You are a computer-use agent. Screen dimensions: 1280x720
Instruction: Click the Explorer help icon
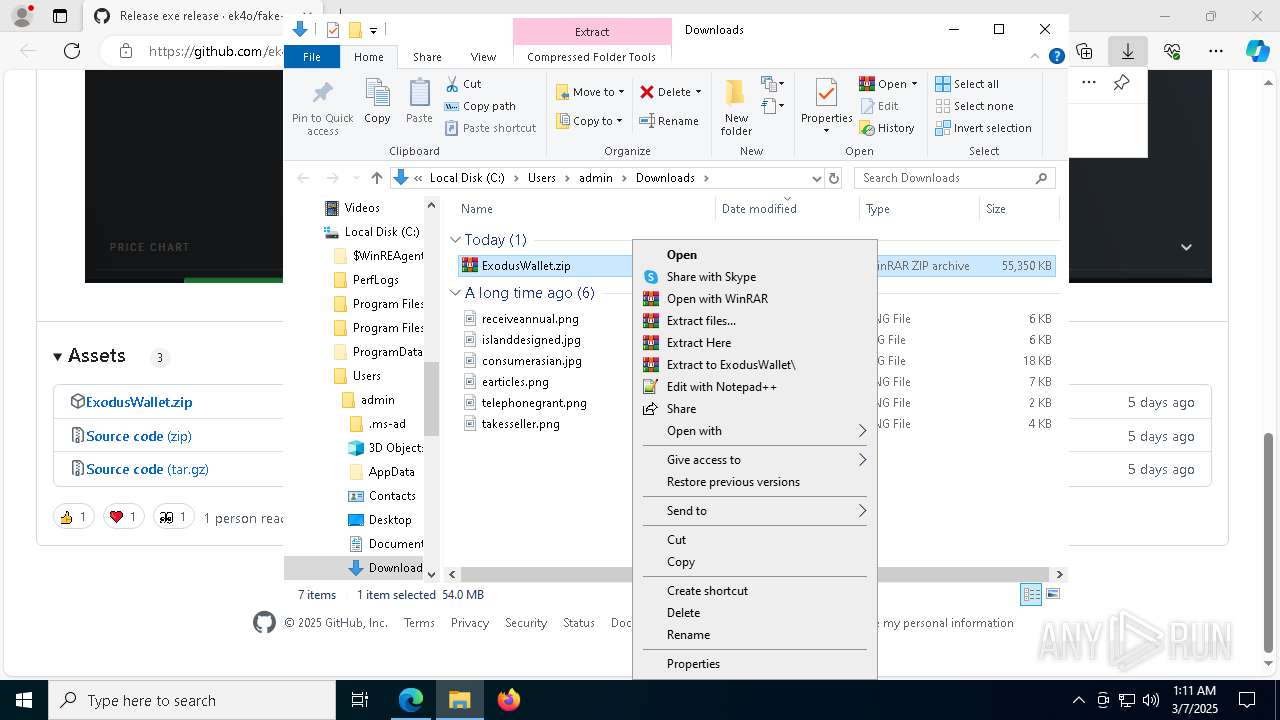[1056, 57]
